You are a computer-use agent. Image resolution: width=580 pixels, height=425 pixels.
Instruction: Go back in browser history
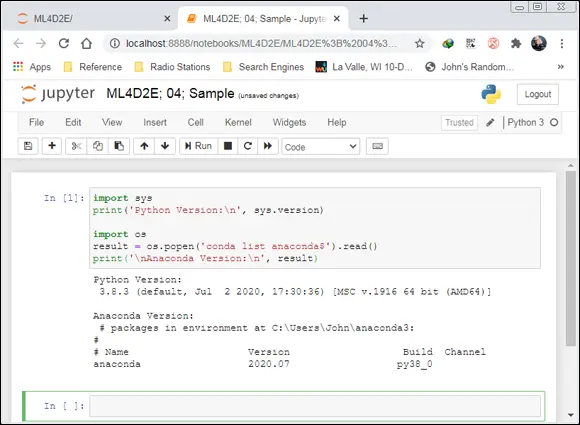tap(18, 44)
